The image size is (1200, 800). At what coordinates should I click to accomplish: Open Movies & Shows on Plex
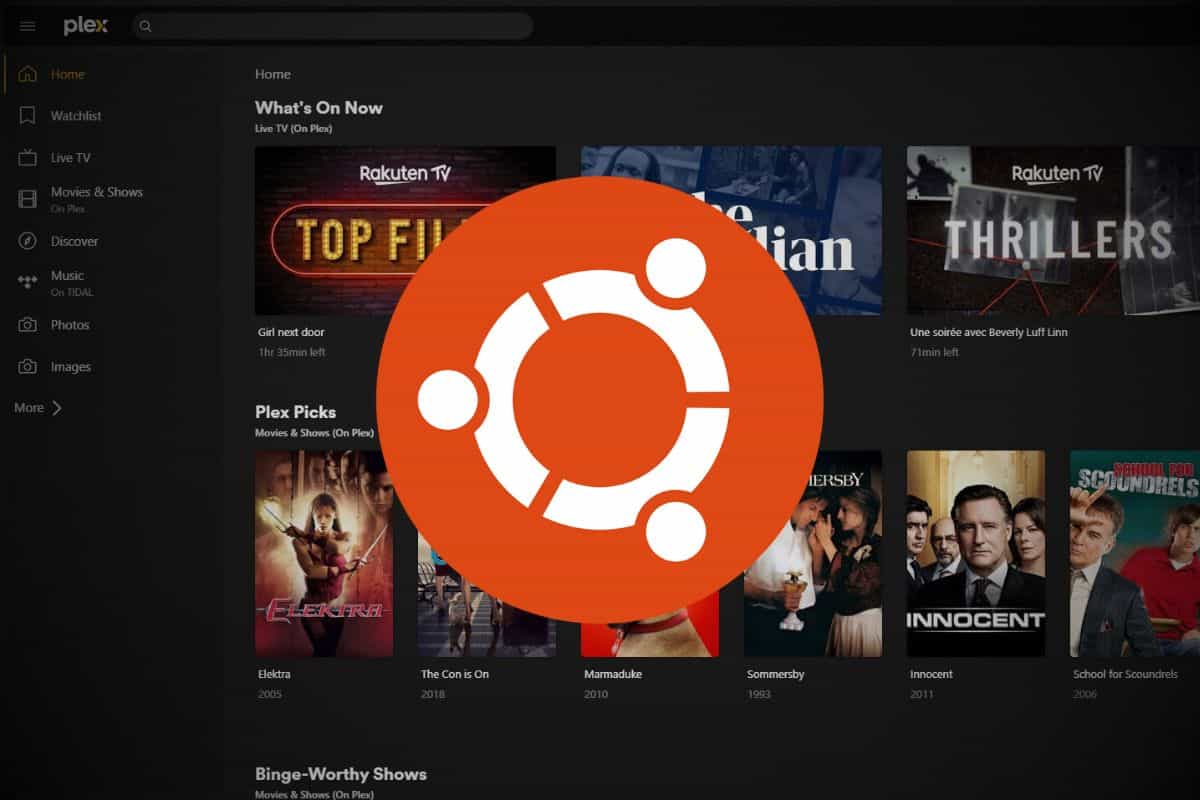point(97,199)
